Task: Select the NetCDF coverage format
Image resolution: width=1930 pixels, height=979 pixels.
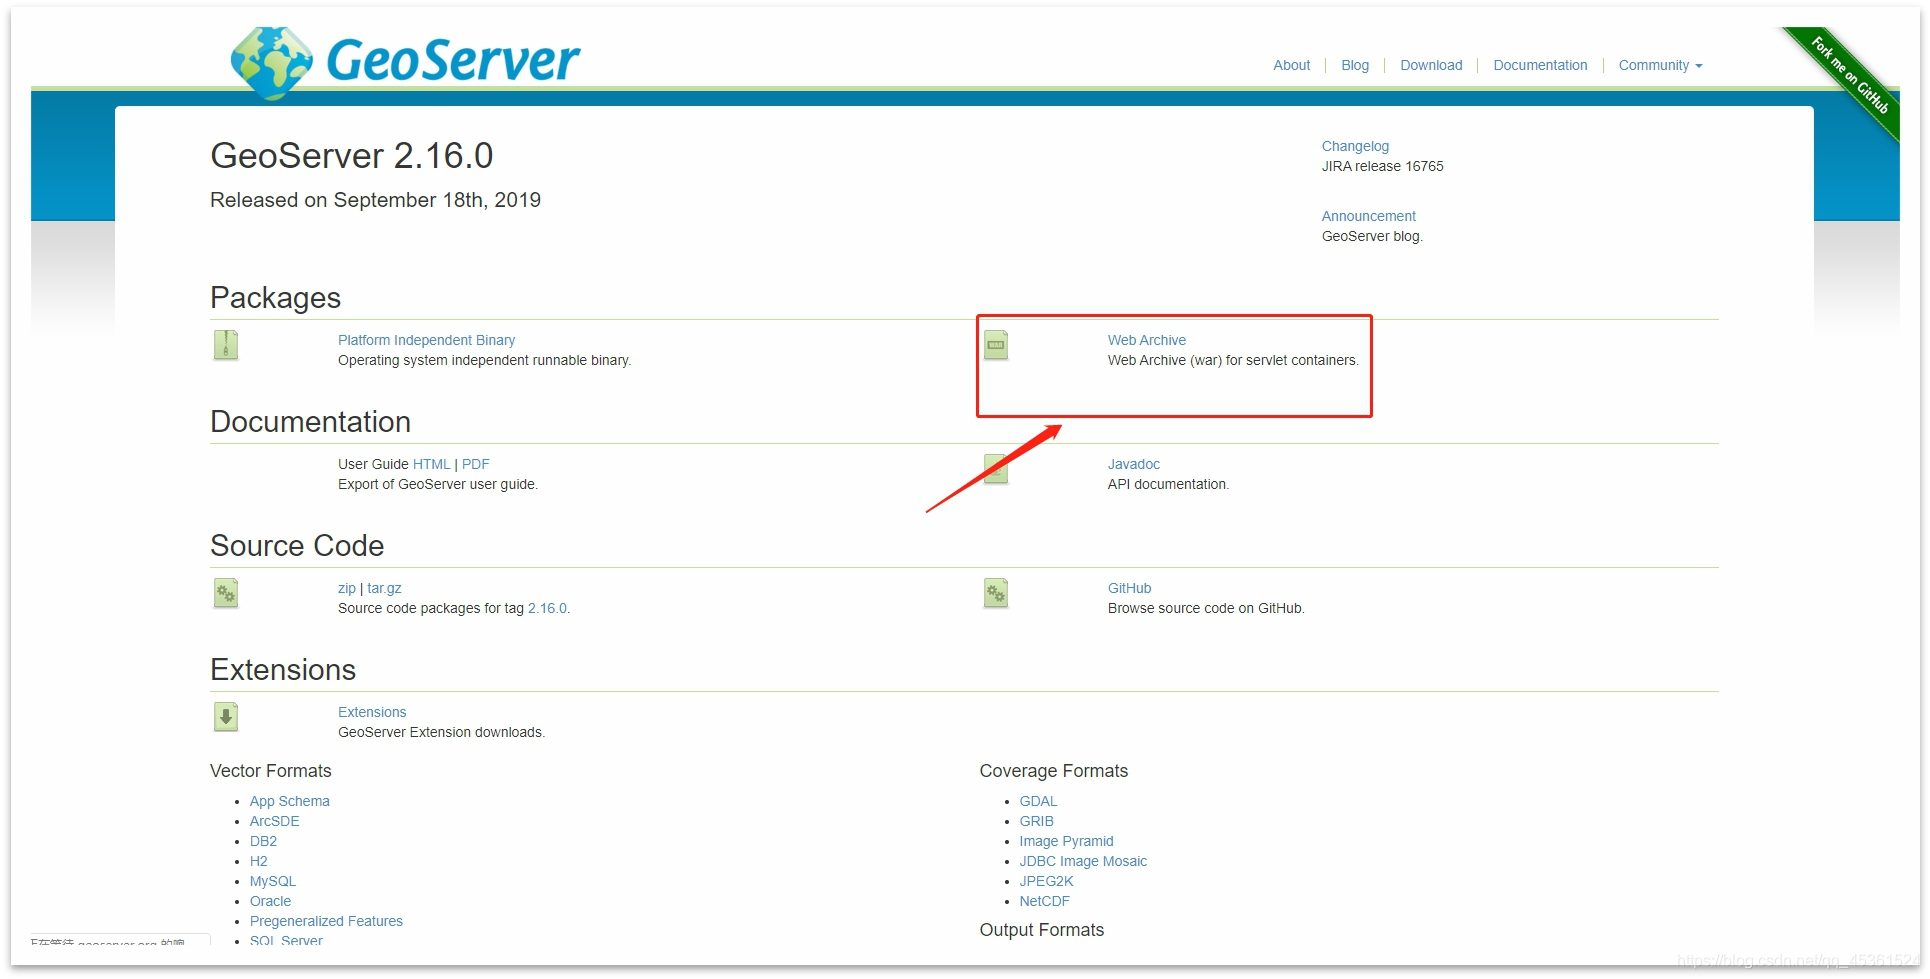Action: pyautogui.click(x=1044, y=901)
